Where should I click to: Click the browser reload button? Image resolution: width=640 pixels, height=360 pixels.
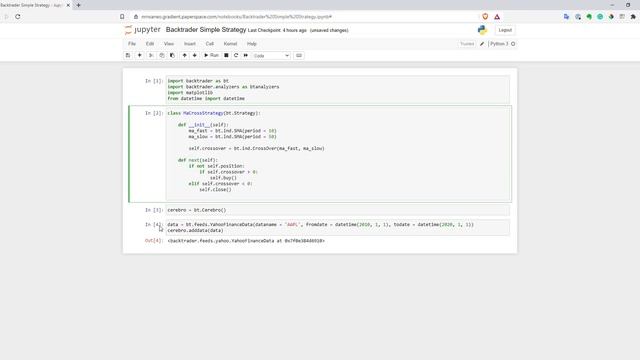point(18,17)
